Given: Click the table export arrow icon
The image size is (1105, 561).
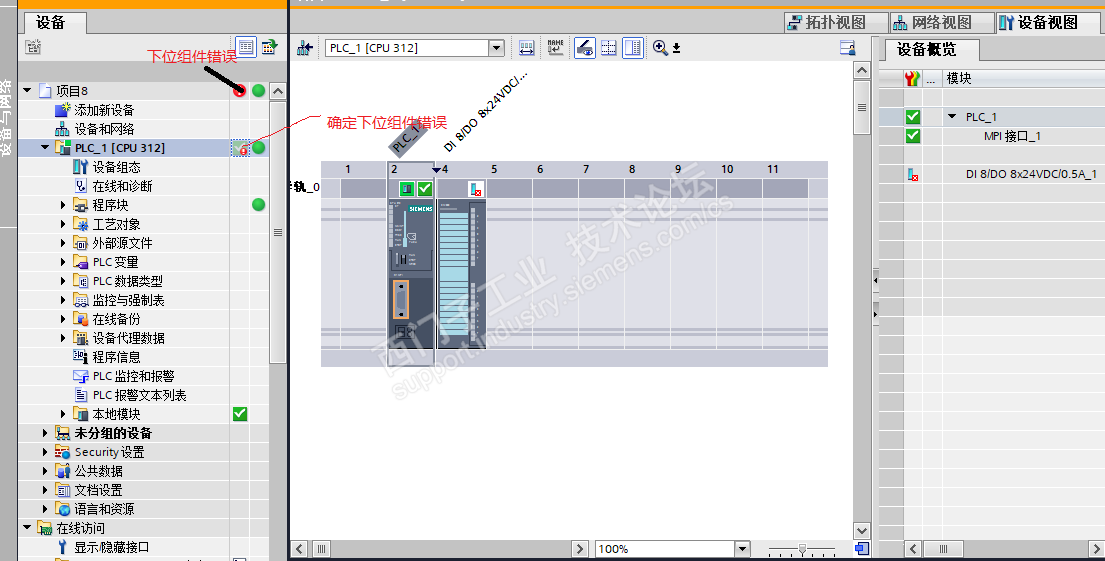Looking at the screenshot, I should pos(269,47).
